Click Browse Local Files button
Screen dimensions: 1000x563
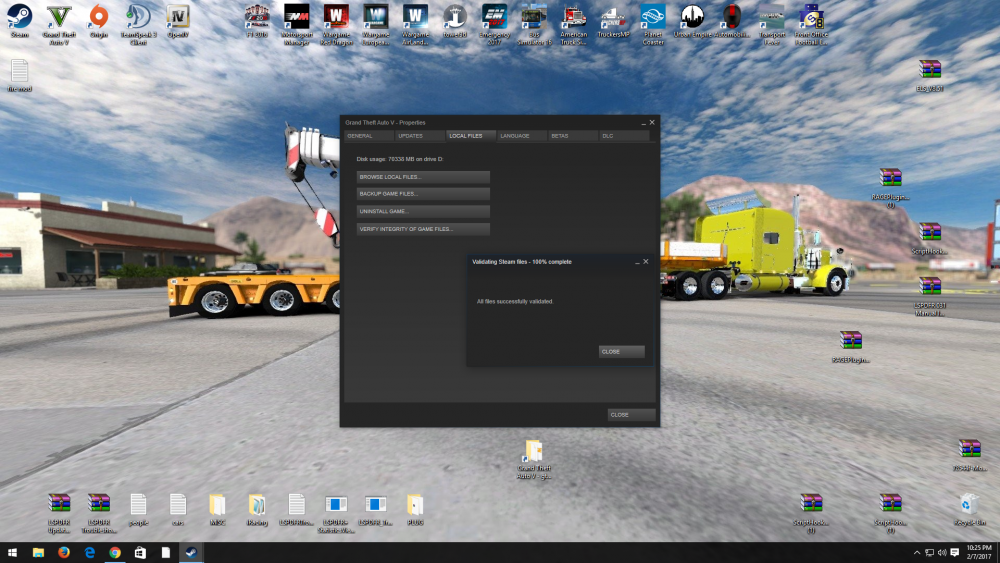point(423,177)
